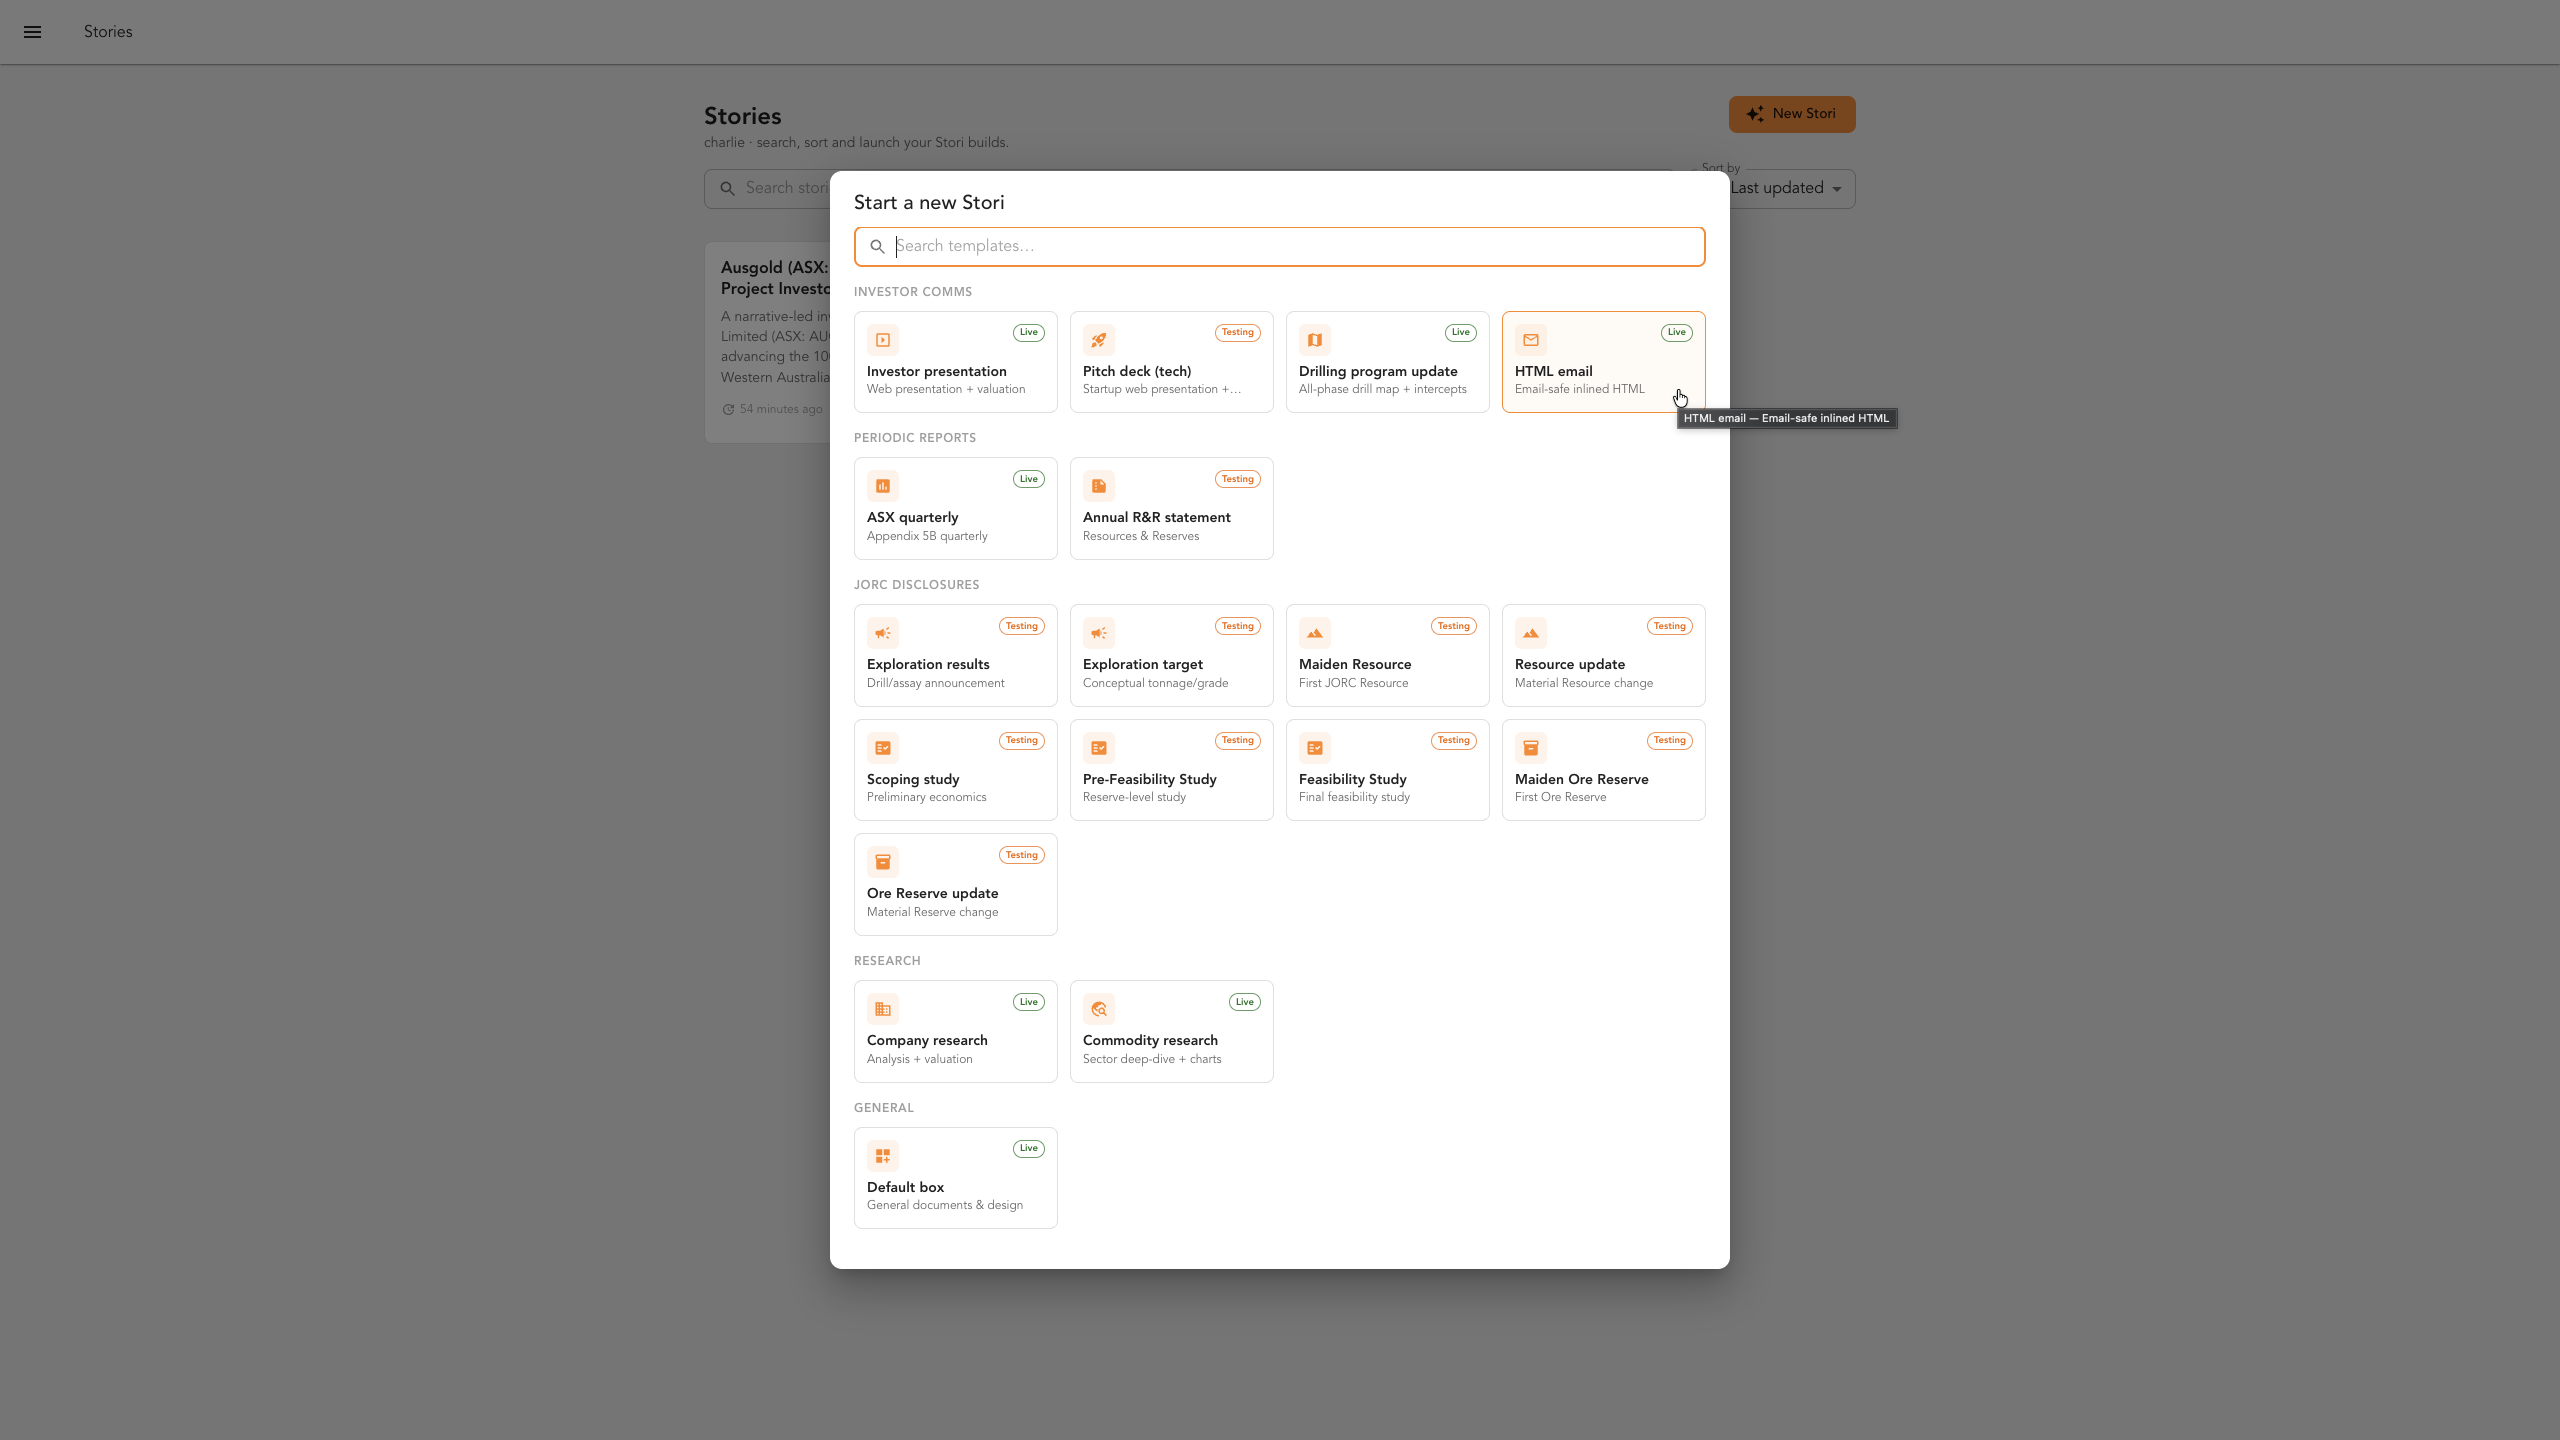Open the hamburger navigation menu
The image size is (2560, 1440).
(x=32, y=32)
